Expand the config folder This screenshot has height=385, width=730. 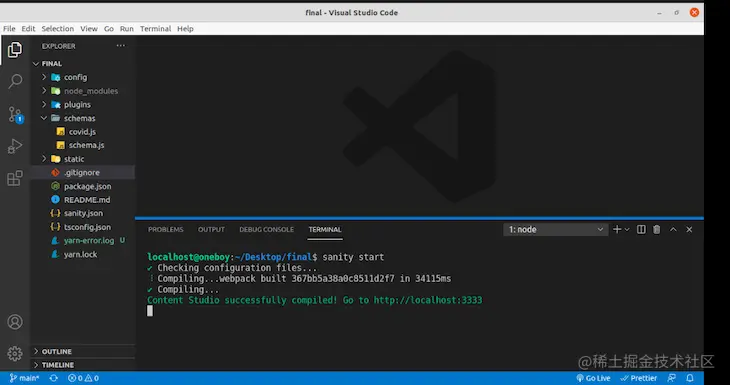[83, 77]
